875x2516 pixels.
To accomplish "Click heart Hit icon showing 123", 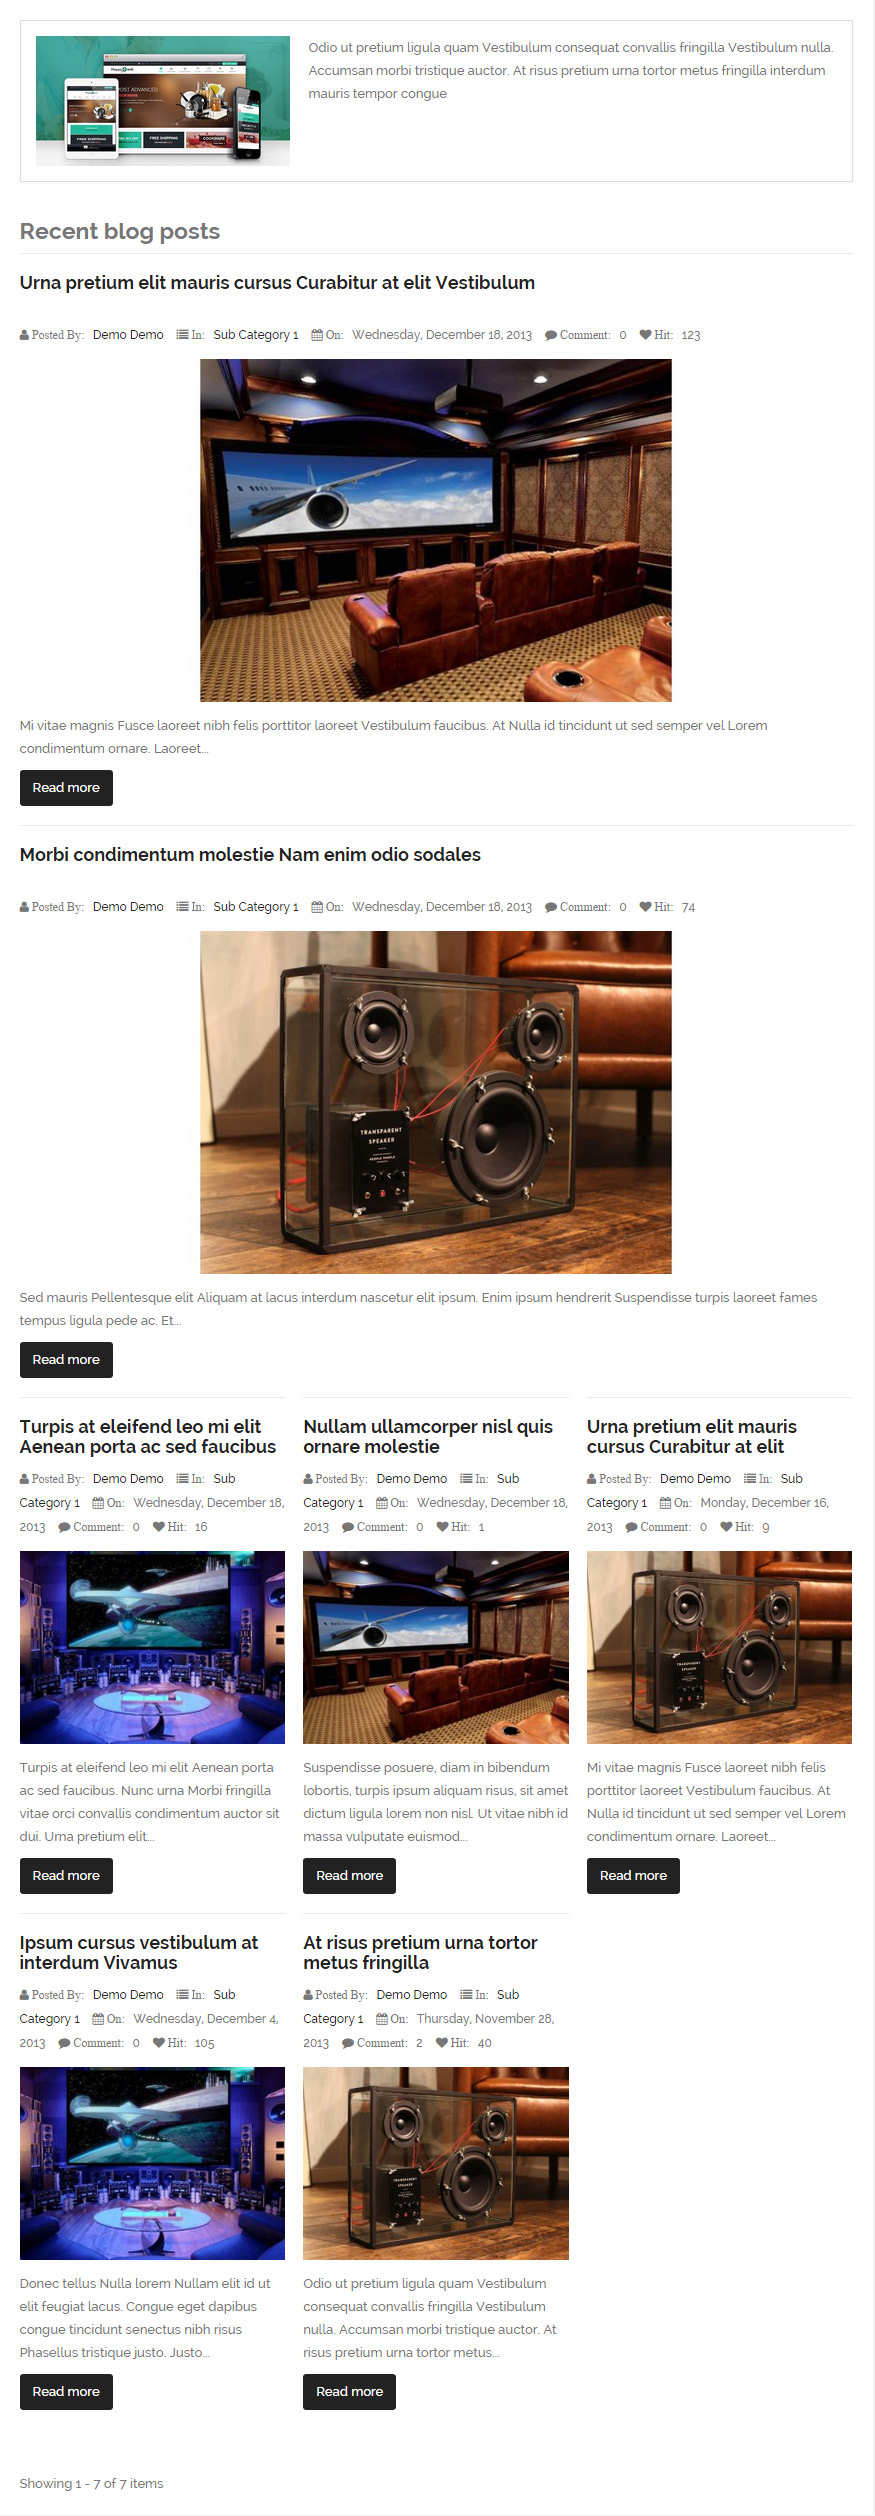I will [645, 335].
